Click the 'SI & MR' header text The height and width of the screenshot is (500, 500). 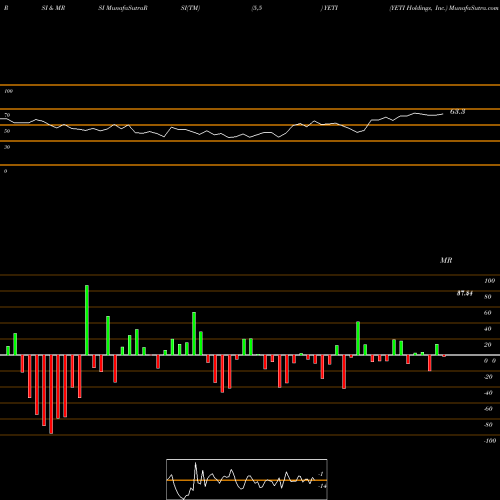click(53, 8)
